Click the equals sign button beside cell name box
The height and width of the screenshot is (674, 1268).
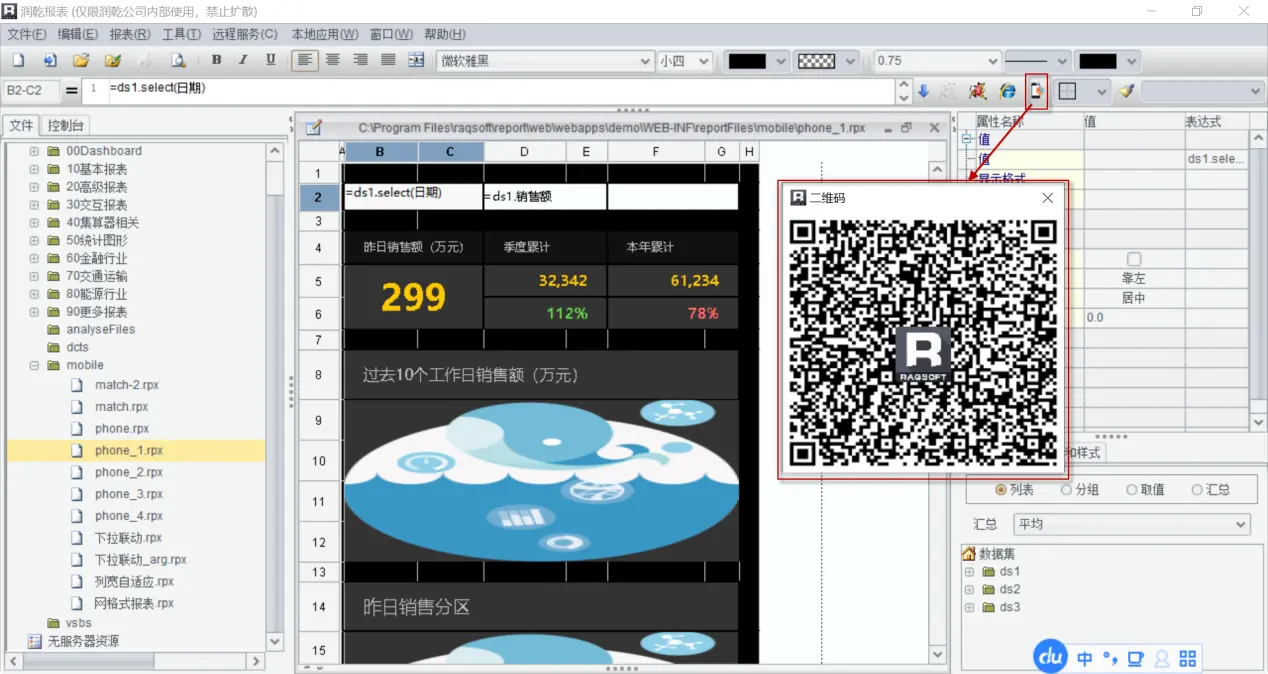71,91
